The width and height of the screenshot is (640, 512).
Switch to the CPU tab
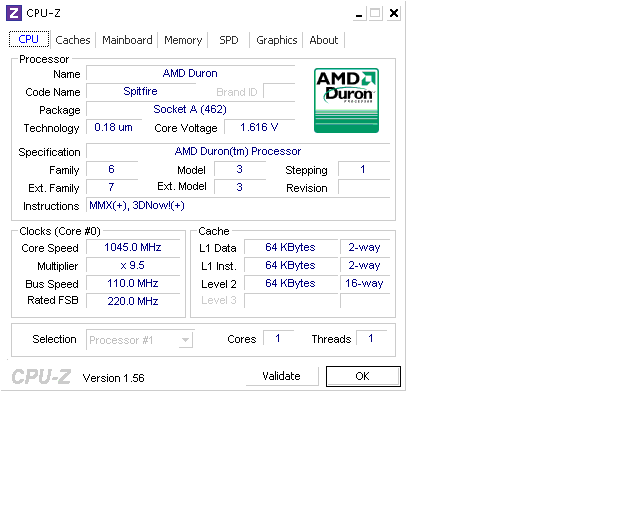tap(29, 39)
